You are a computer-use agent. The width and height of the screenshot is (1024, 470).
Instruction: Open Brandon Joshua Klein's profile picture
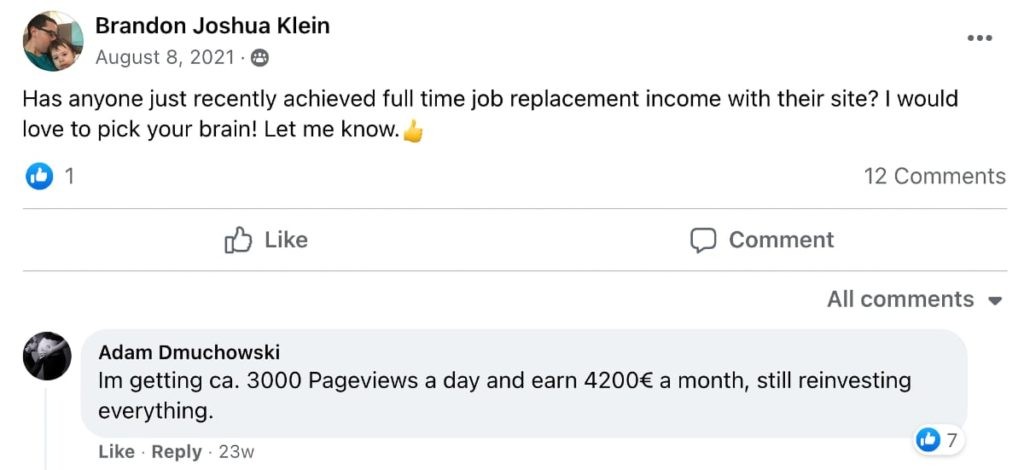pos(53,42)
